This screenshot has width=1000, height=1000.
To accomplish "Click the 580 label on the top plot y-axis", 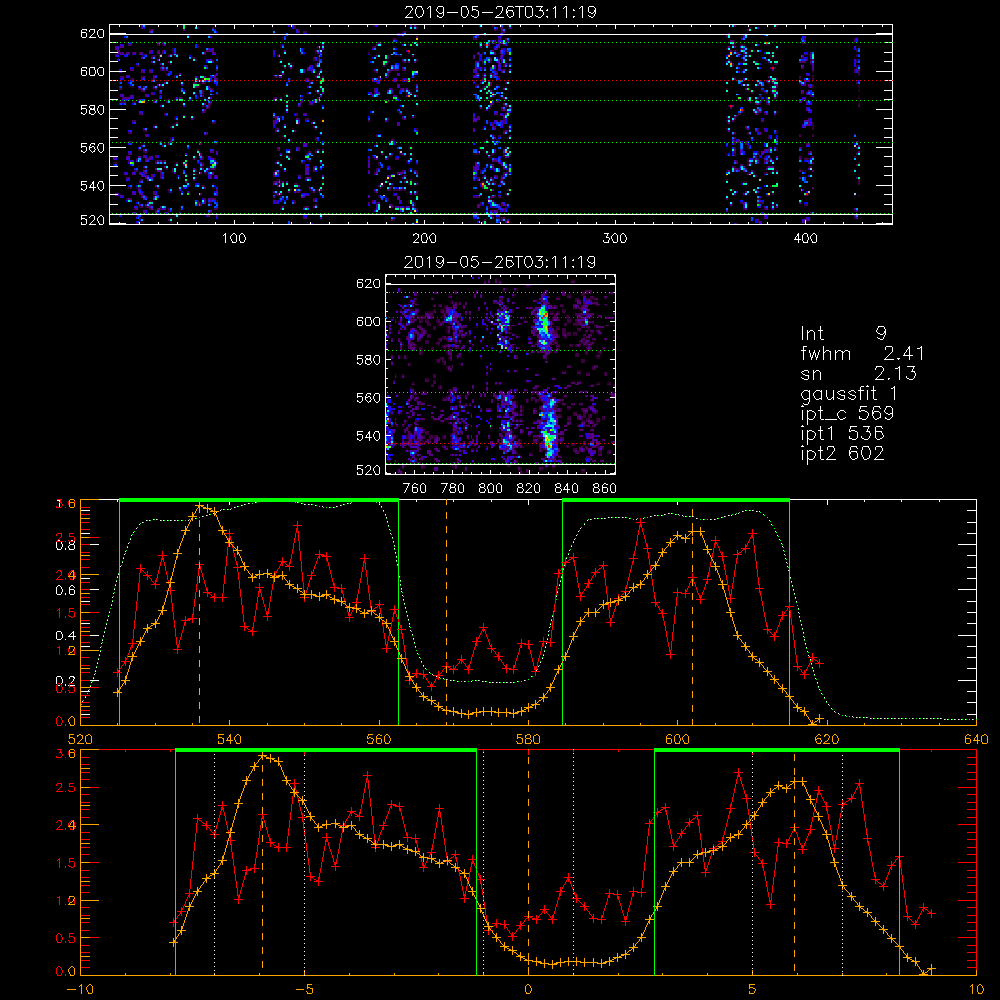I will point(92,110).
